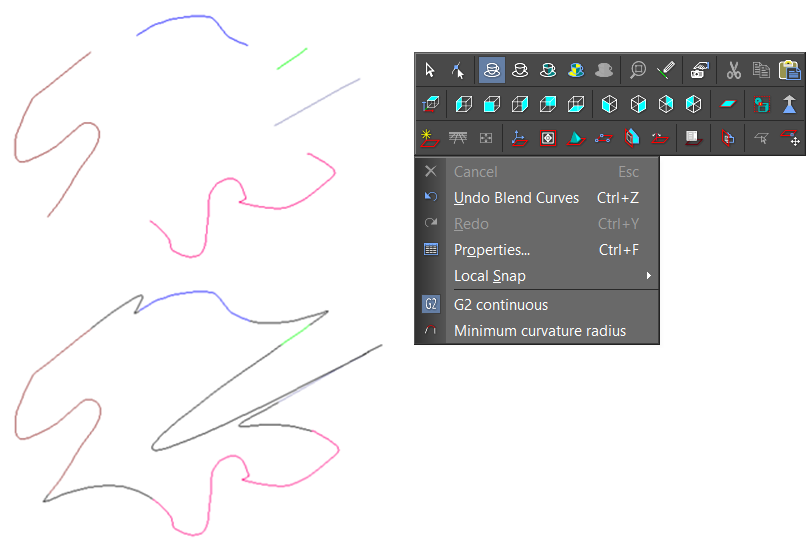Select cube view with top face cyan

pyautogui.click(x=548, y=104)
